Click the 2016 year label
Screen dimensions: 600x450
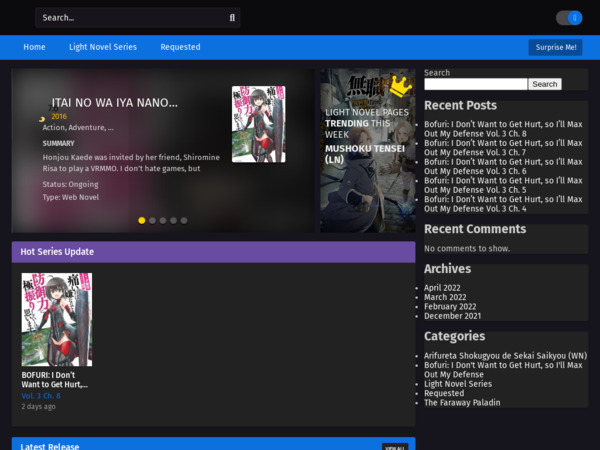tap(59, 116)
